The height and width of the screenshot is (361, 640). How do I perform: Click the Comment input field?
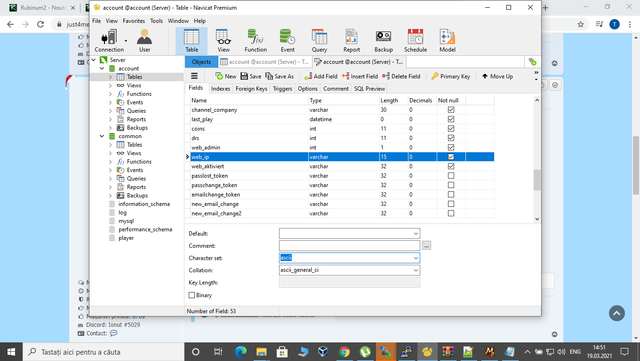349,245
